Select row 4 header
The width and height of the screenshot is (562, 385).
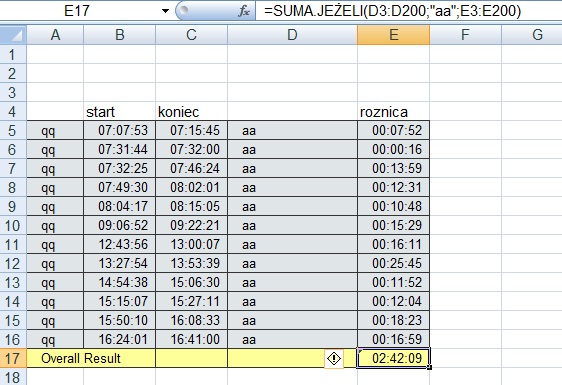(13, 111)
